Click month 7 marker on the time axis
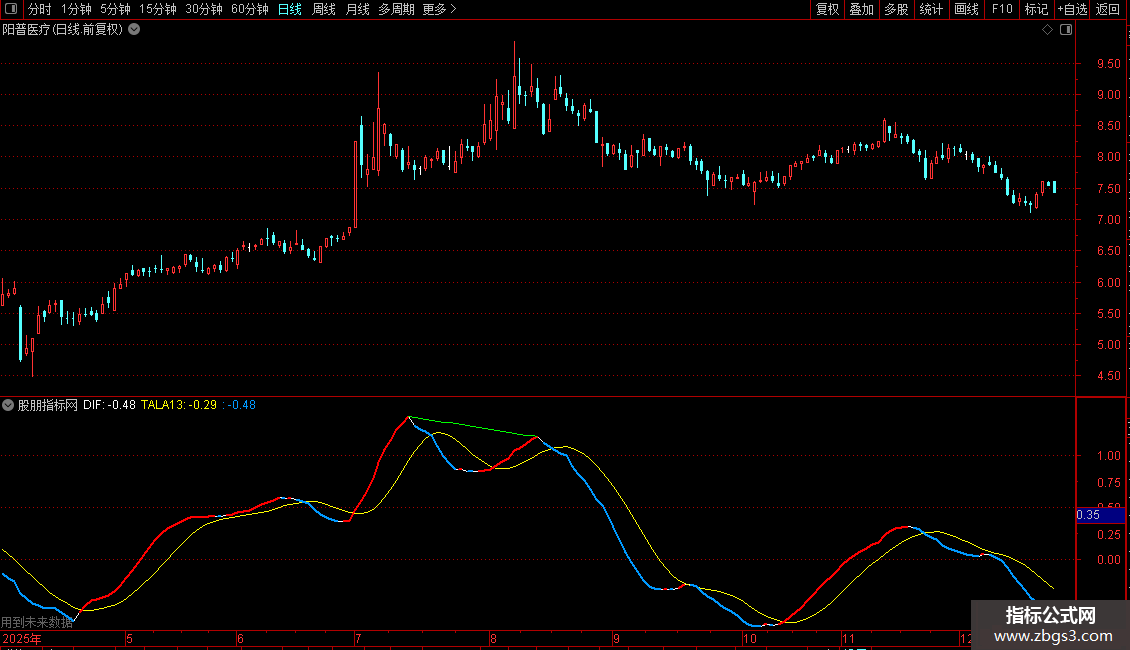 pos(357,638)
